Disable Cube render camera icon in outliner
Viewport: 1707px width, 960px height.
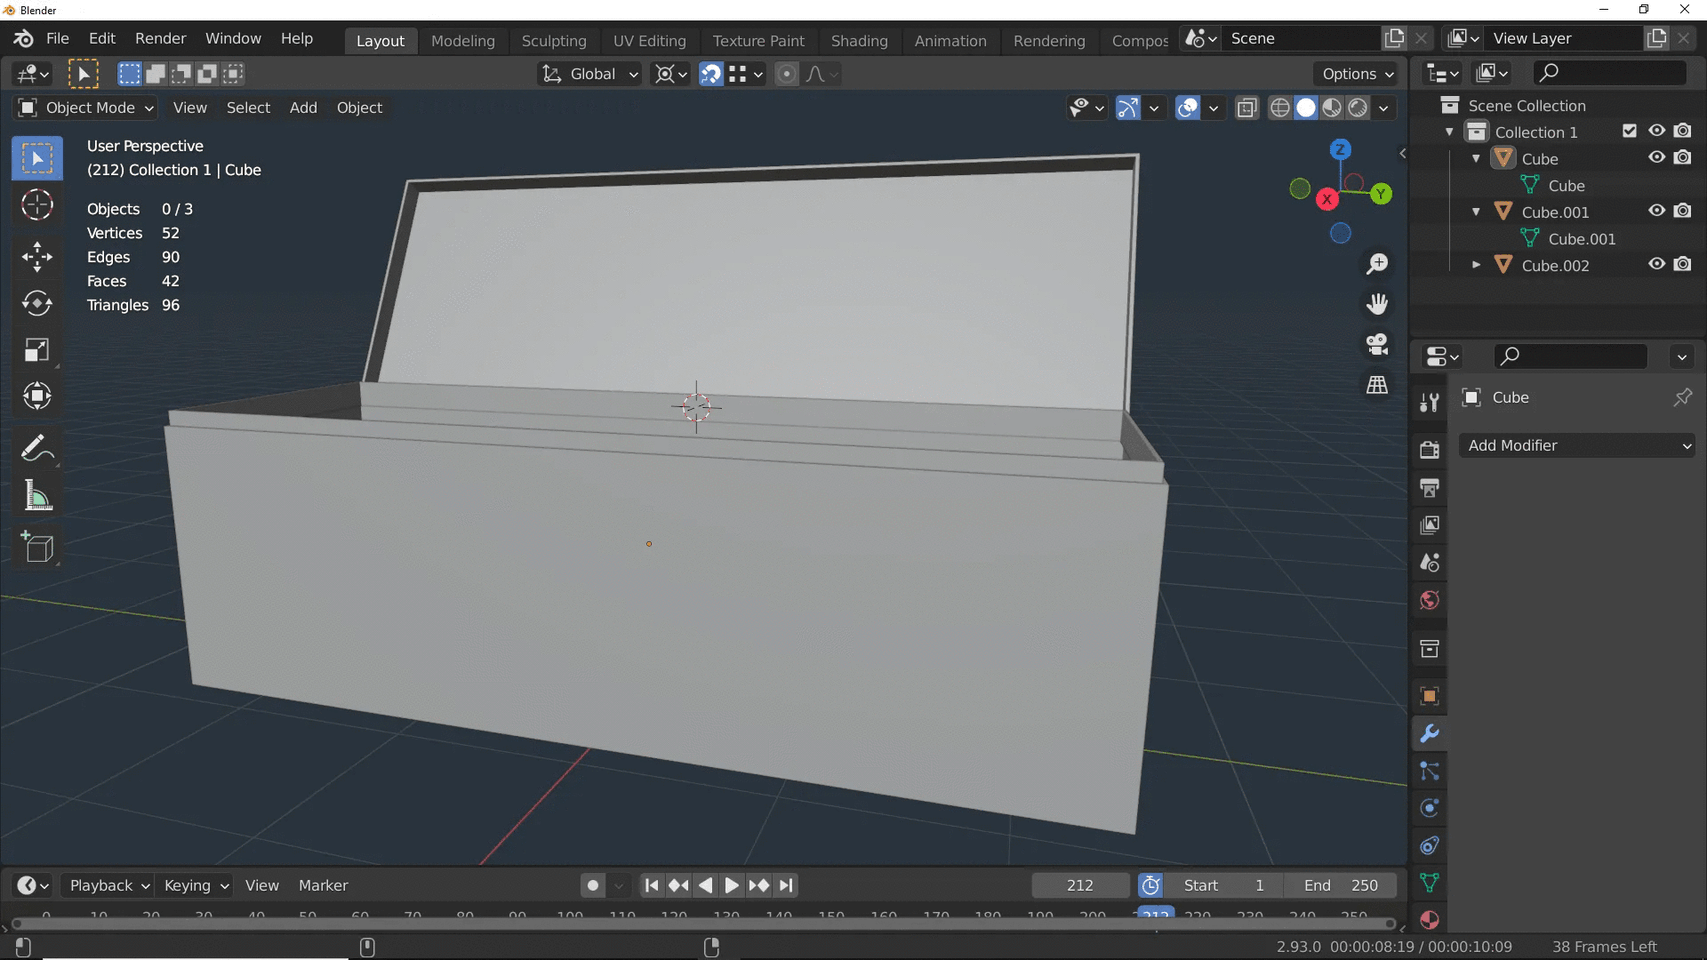point(1683,158)
